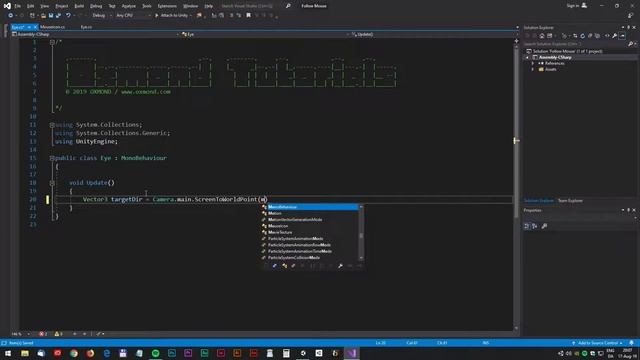Click the IntelliSense list scroll down arrow

pyautogui.click(x=361, y=258)
